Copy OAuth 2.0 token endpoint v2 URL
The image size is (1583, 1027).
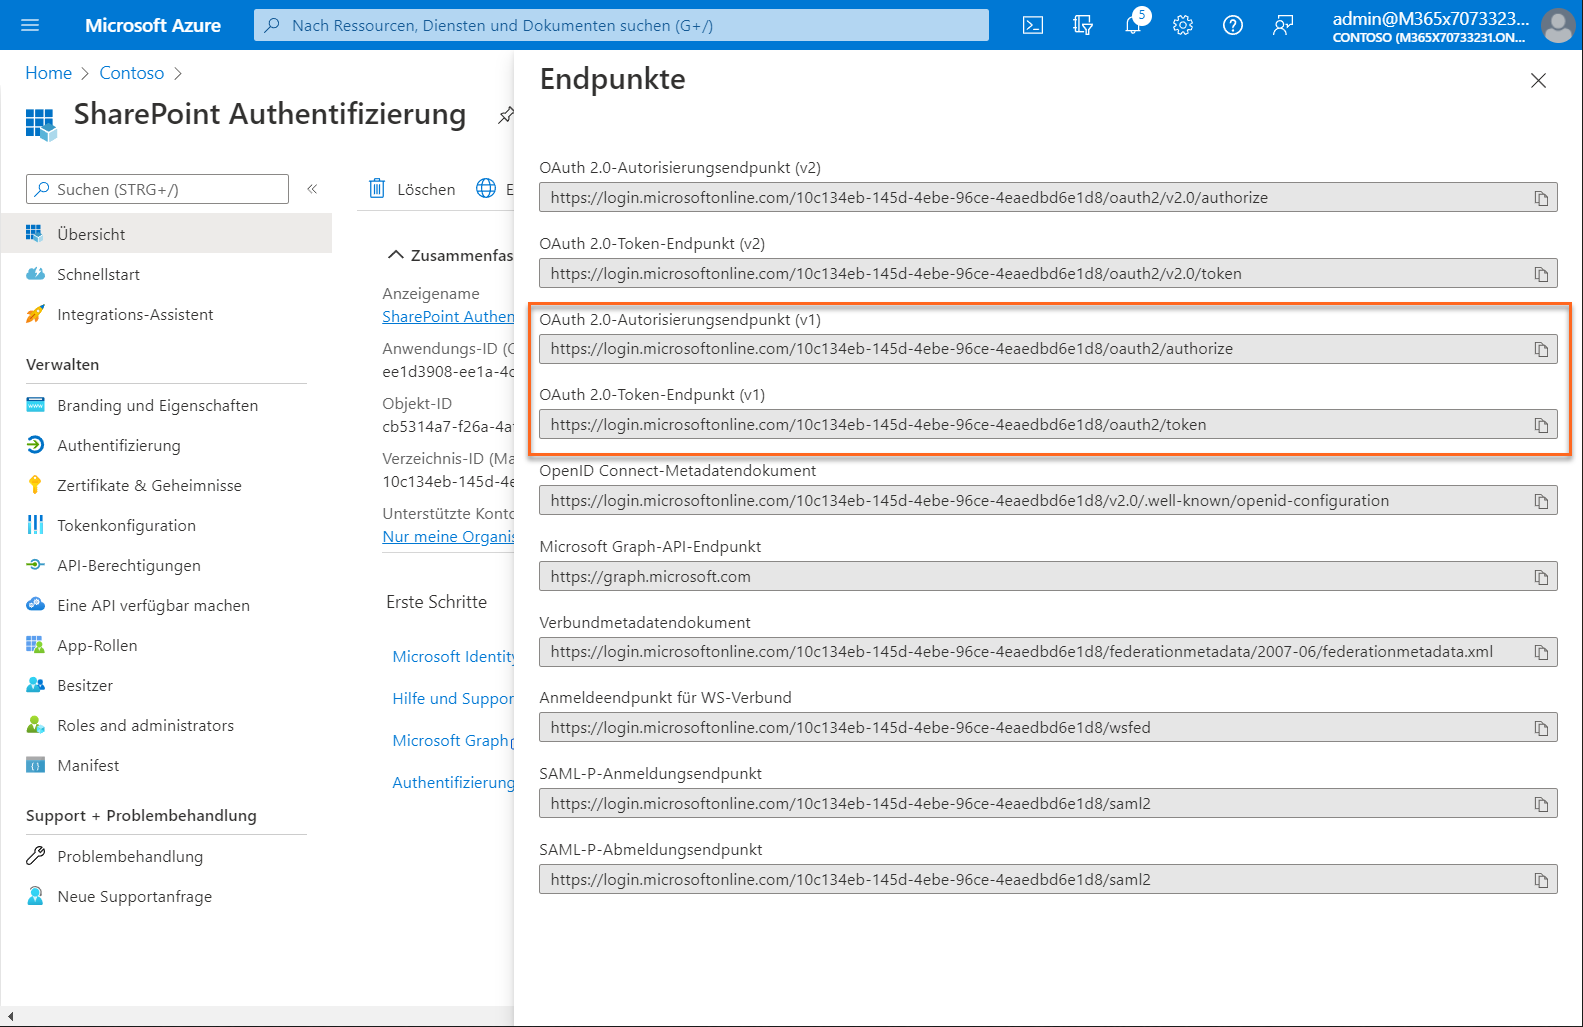coord(1541,274)
